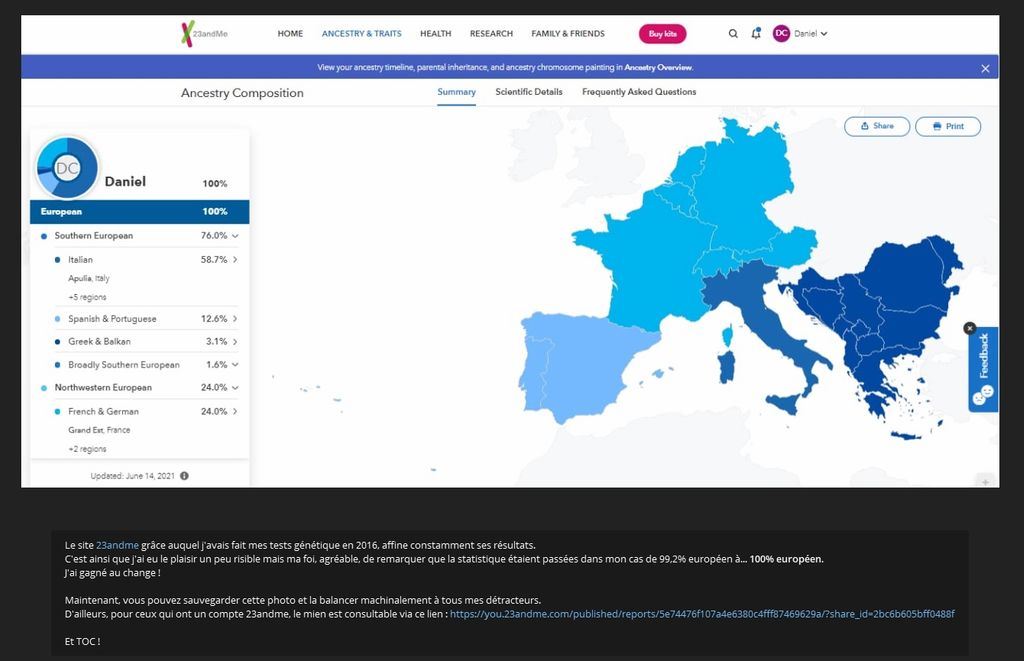Open the Ancestry & Traits menu

pos(361,34)
